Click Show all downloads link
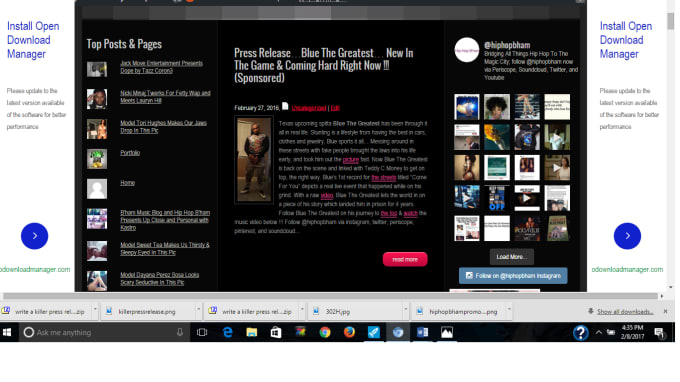 [625, 312]
